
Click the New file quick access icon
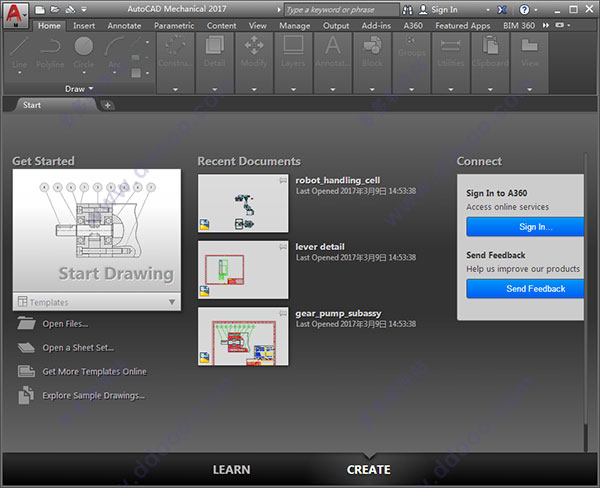pyautogui.click(x=40, y=10)
